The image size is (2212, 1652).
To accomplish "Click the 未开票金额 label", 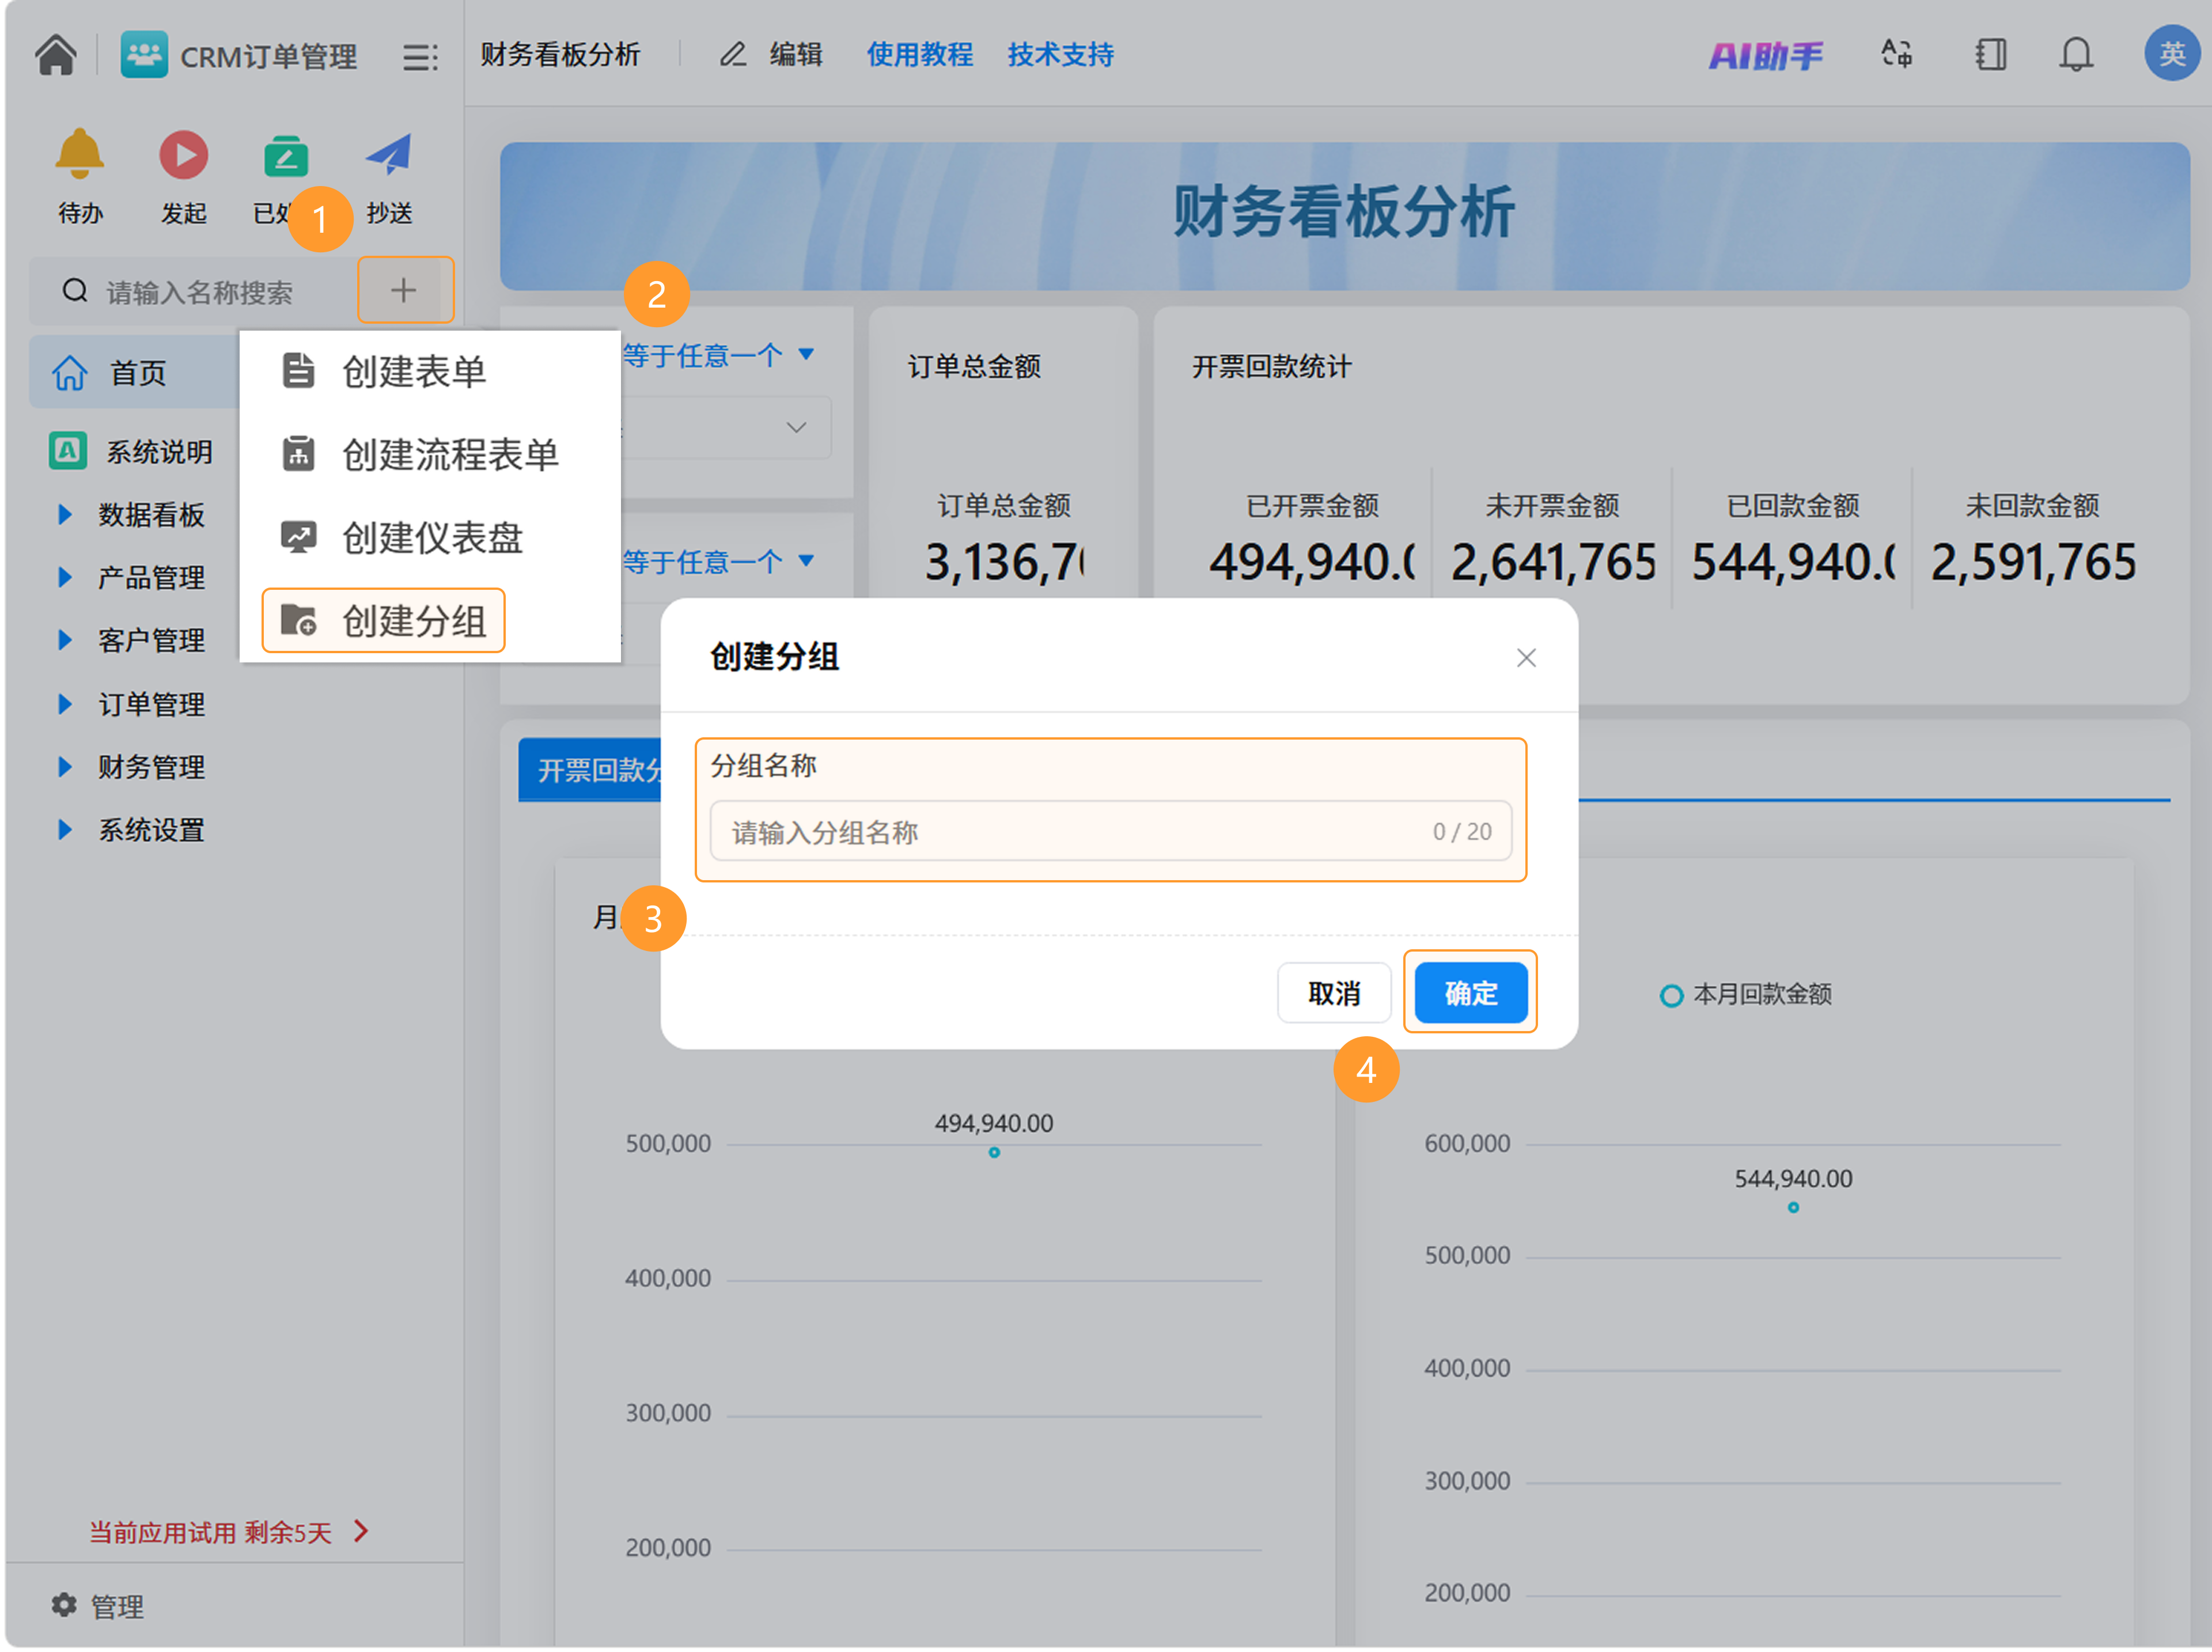I will point(1553,506).
